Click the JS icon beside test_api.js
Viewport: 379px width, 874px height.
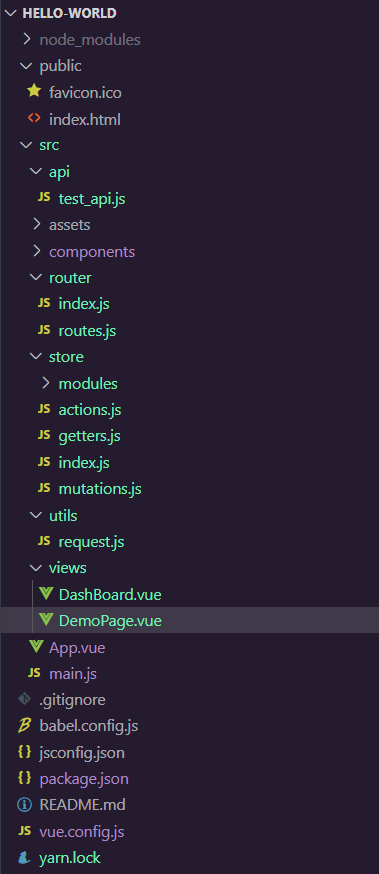coord(44,197)
